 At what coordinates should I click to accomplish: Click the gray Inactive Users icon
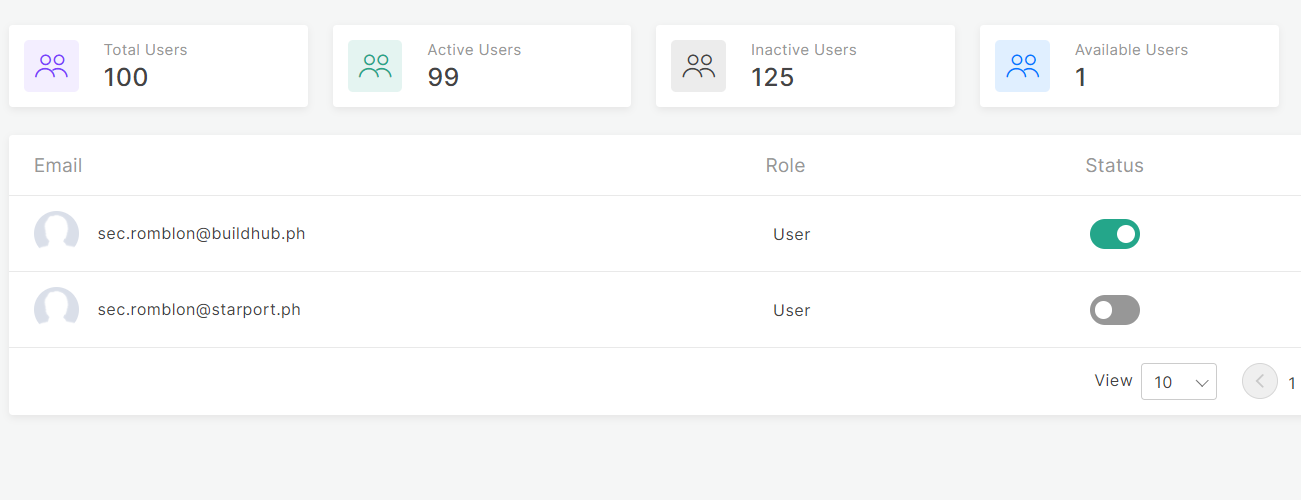tap(698, 66)
